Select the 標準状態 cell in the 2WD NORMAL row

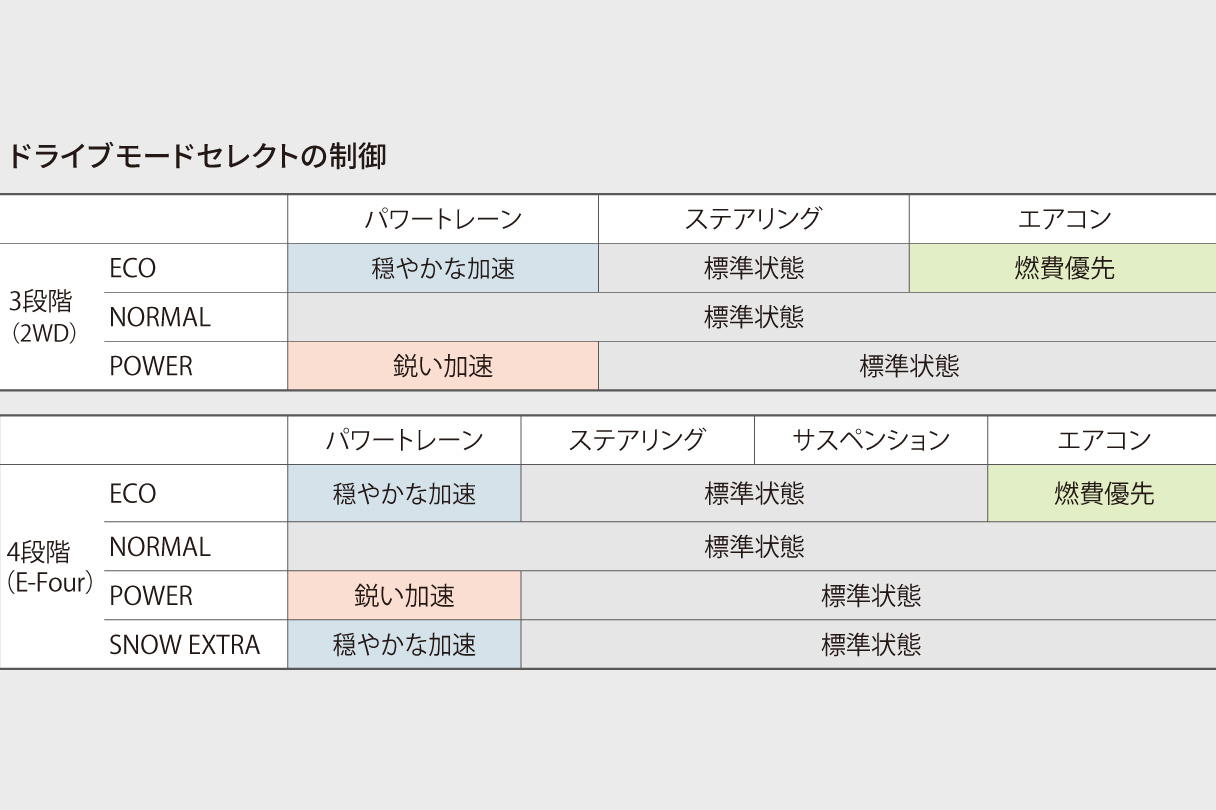tap(753, 317)
